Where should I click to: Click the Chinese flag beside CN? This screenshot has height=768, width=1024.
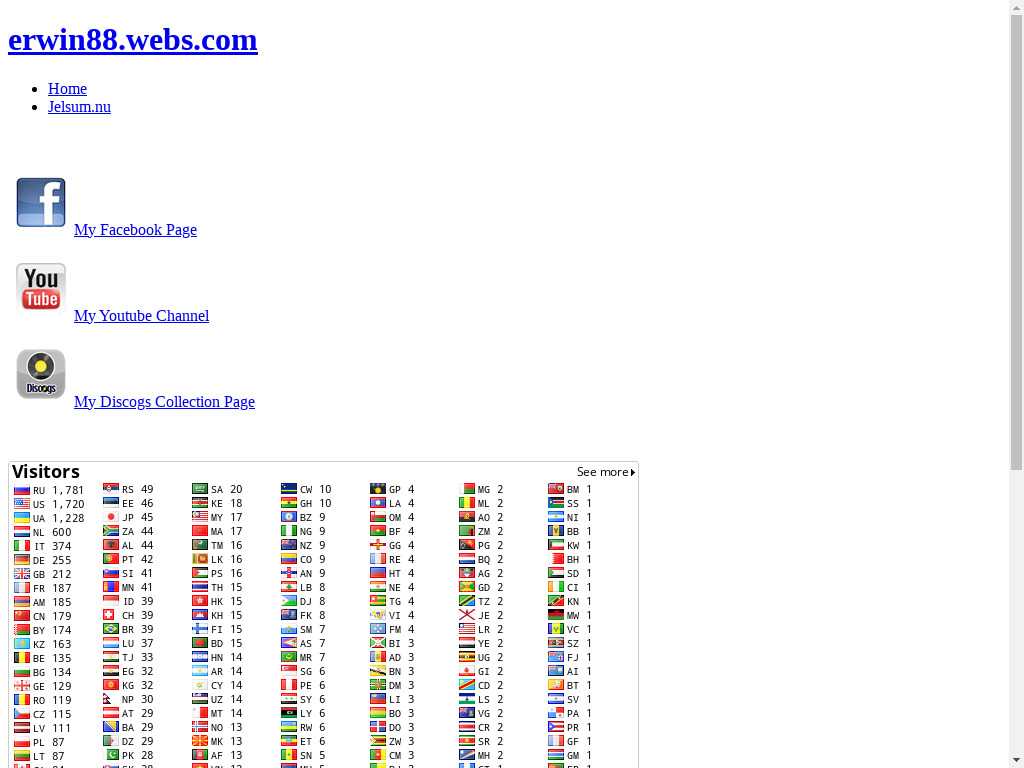(x=22, y=616)
